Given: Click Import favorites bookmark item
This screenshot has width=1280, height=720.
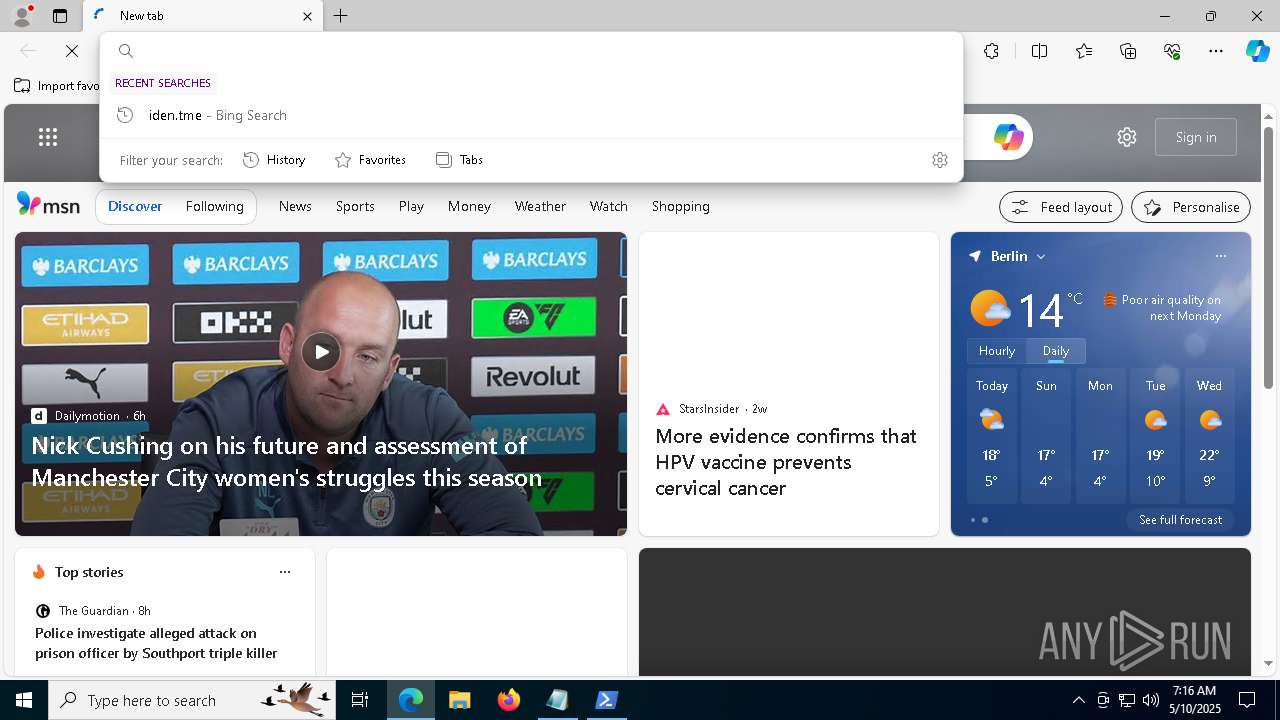Looking at the screenshot, I should point(57,86).
